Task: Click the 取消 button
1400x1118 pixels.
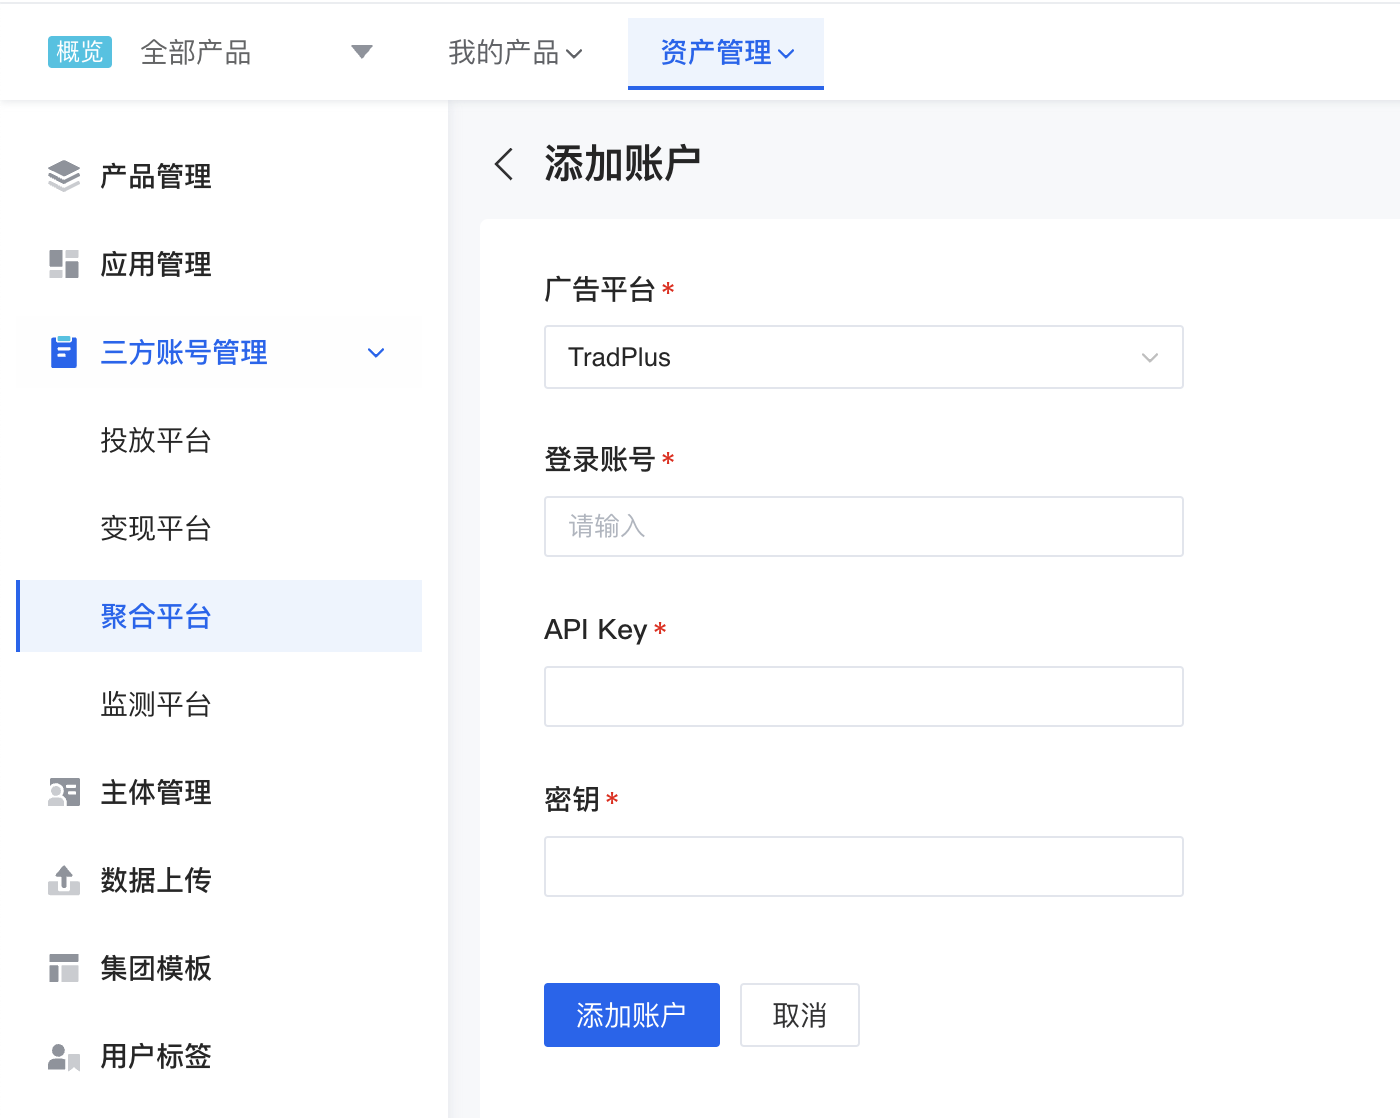Action: [799, 1014]
